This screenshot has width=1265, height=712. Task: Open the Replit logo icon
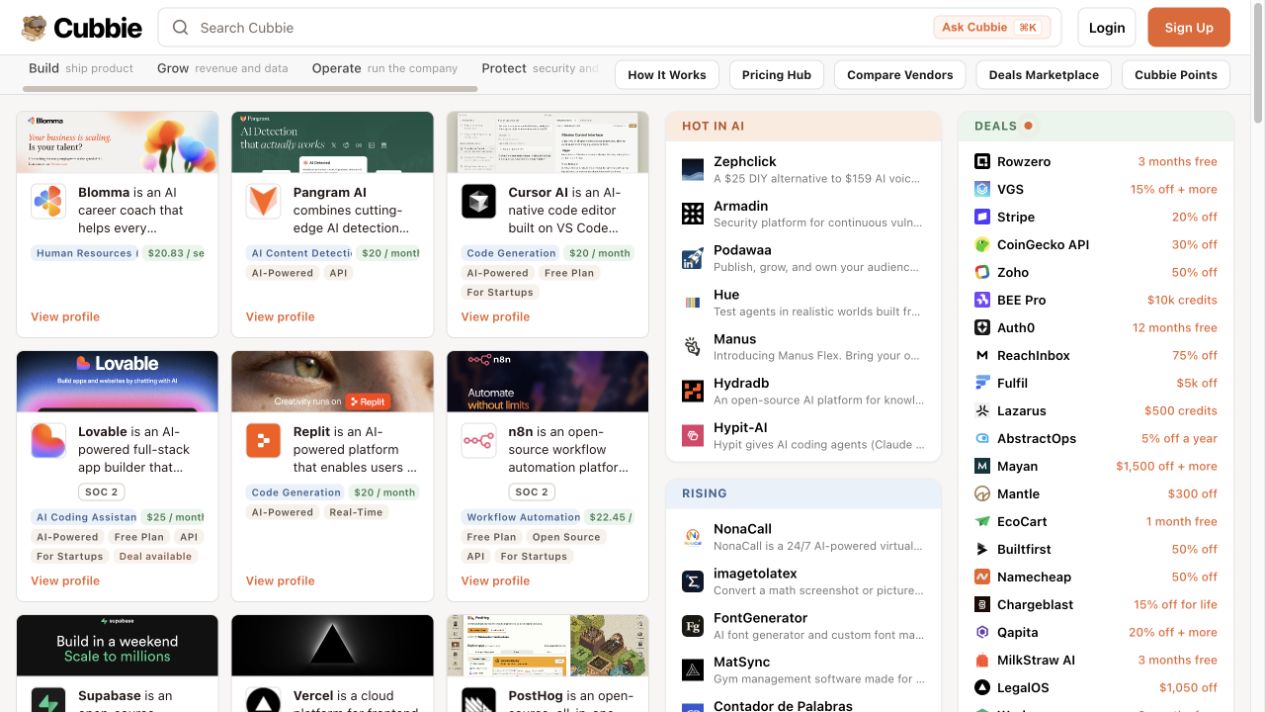coord(263,441)
